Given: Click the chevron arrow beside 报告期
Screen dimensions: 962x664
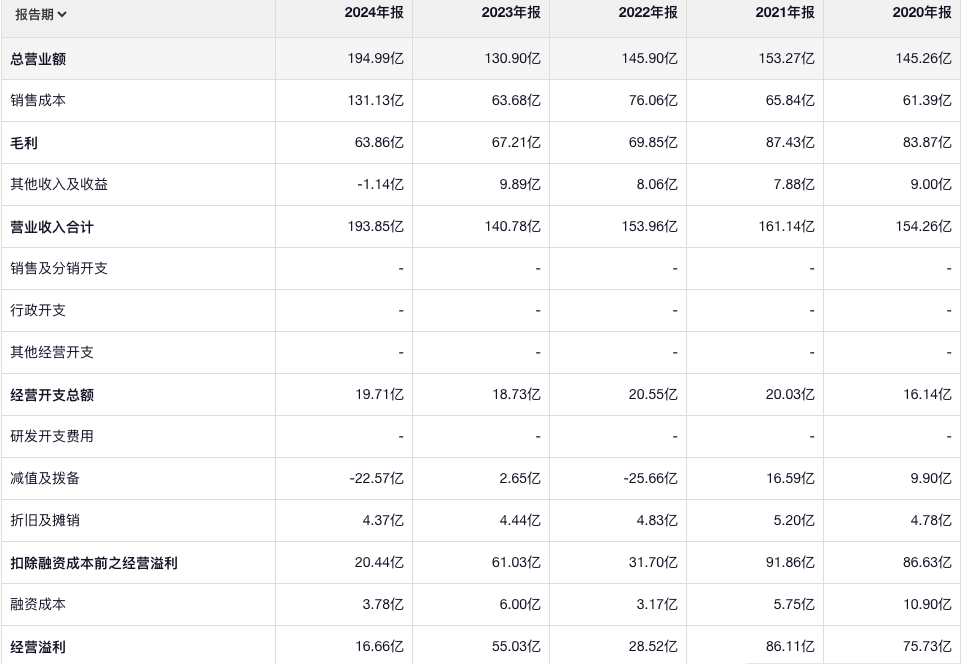Looking at the screenshot, I should (62, 14).
